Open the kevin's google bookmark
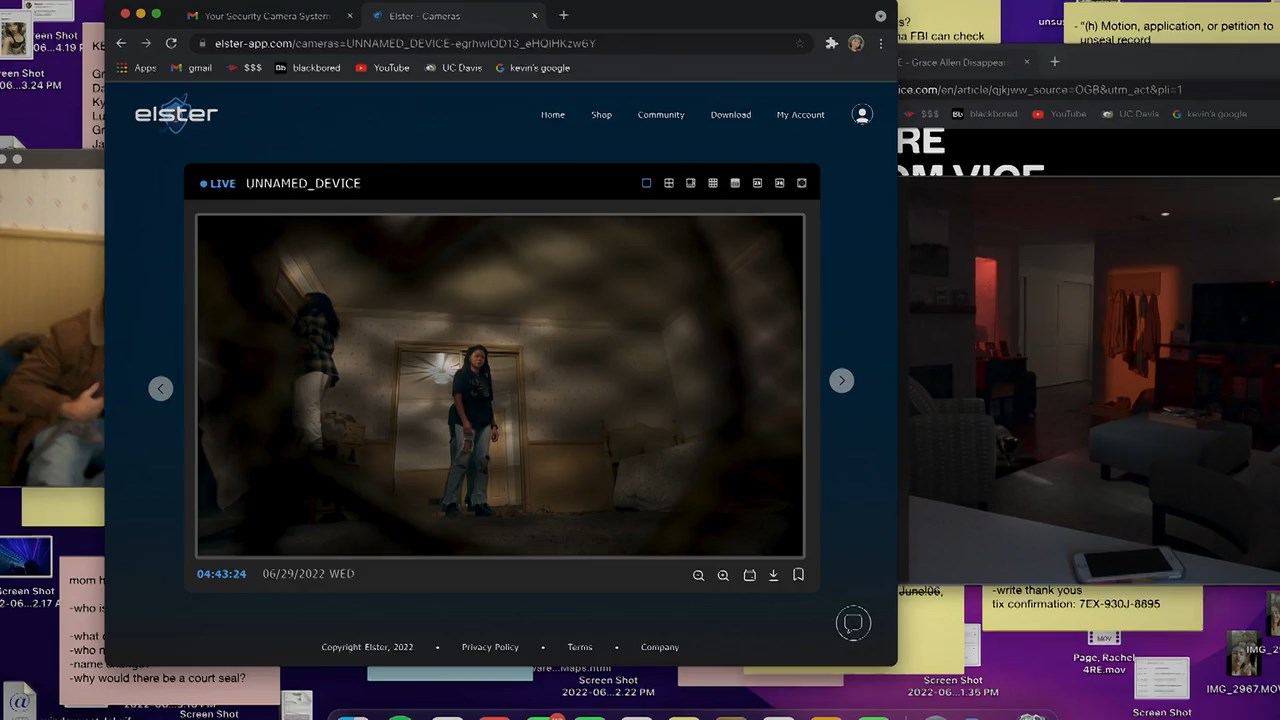Screen dimensions: 1280x720 (533, 68)
